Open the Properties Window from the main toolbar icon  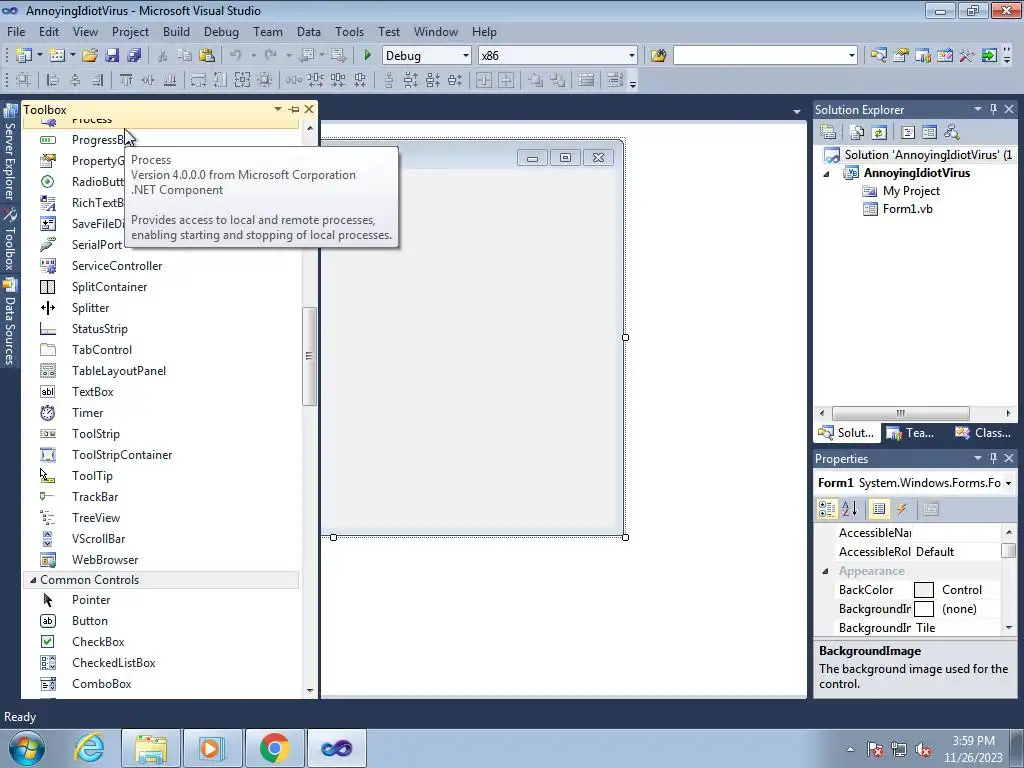901,56
